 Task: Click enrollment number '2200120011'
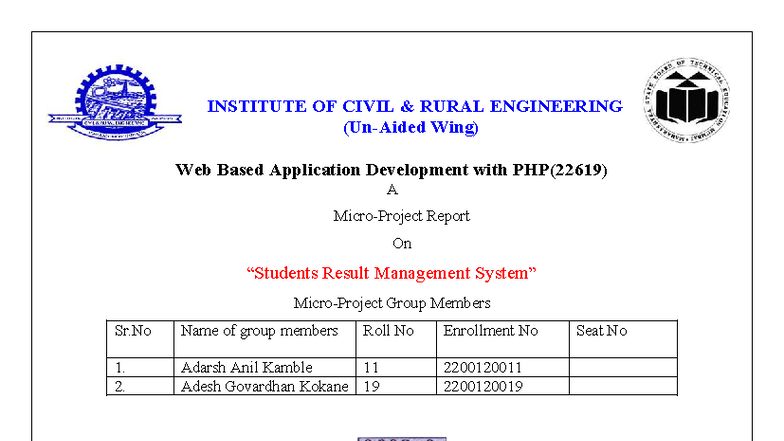[482, 368]
